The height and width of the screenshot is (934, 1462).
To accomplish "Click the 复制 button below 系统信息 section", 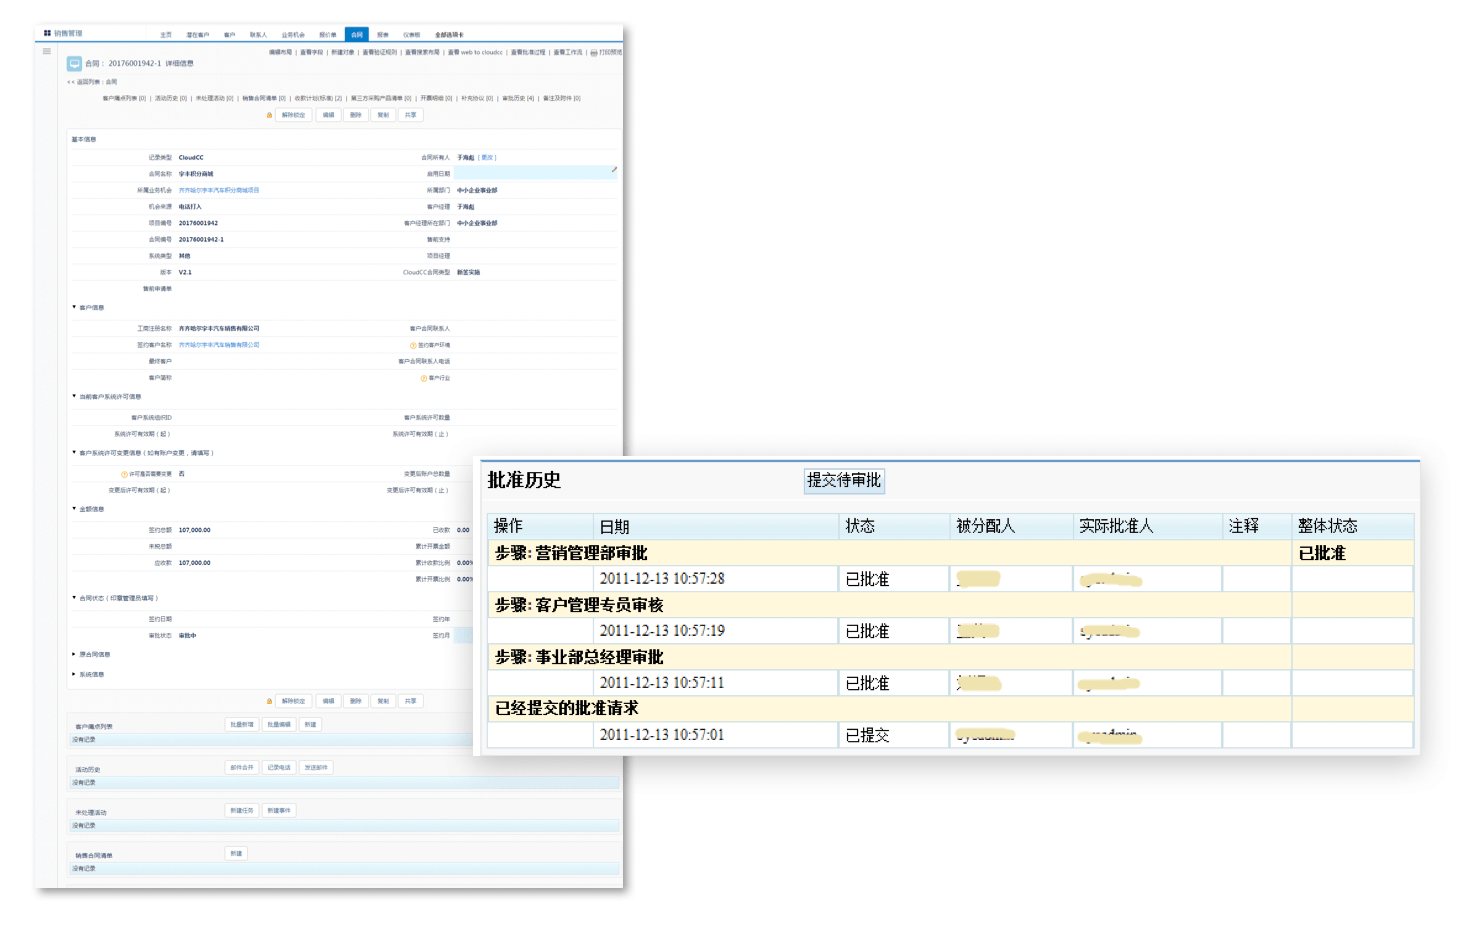I will 383,701.
